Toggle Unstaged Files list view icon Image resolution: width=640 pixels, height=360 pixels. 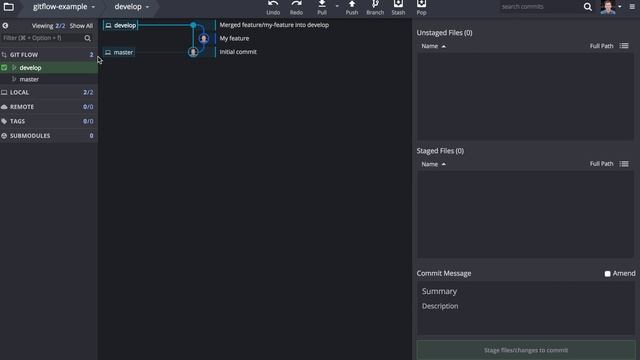click(x=624, y=46)
